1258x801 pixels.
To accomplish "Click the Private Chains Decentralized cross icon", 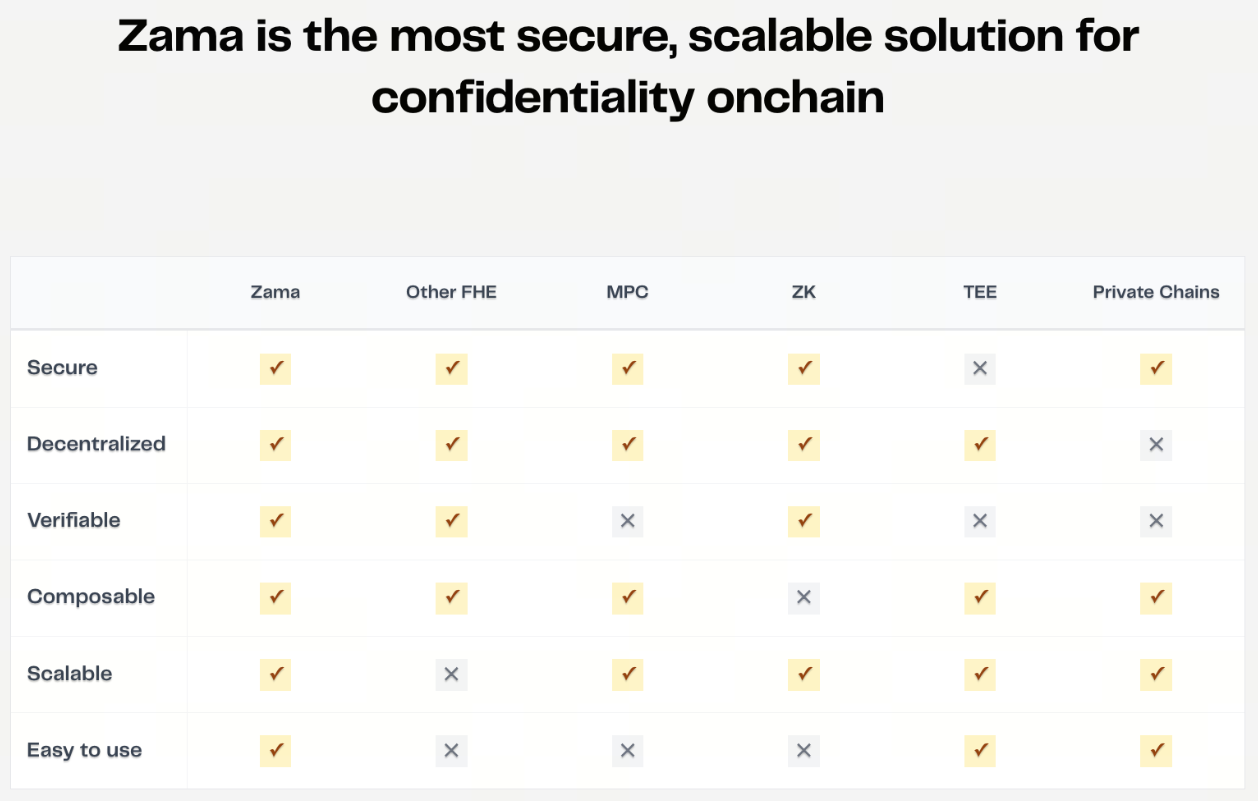I will [x=1156, y=445].
